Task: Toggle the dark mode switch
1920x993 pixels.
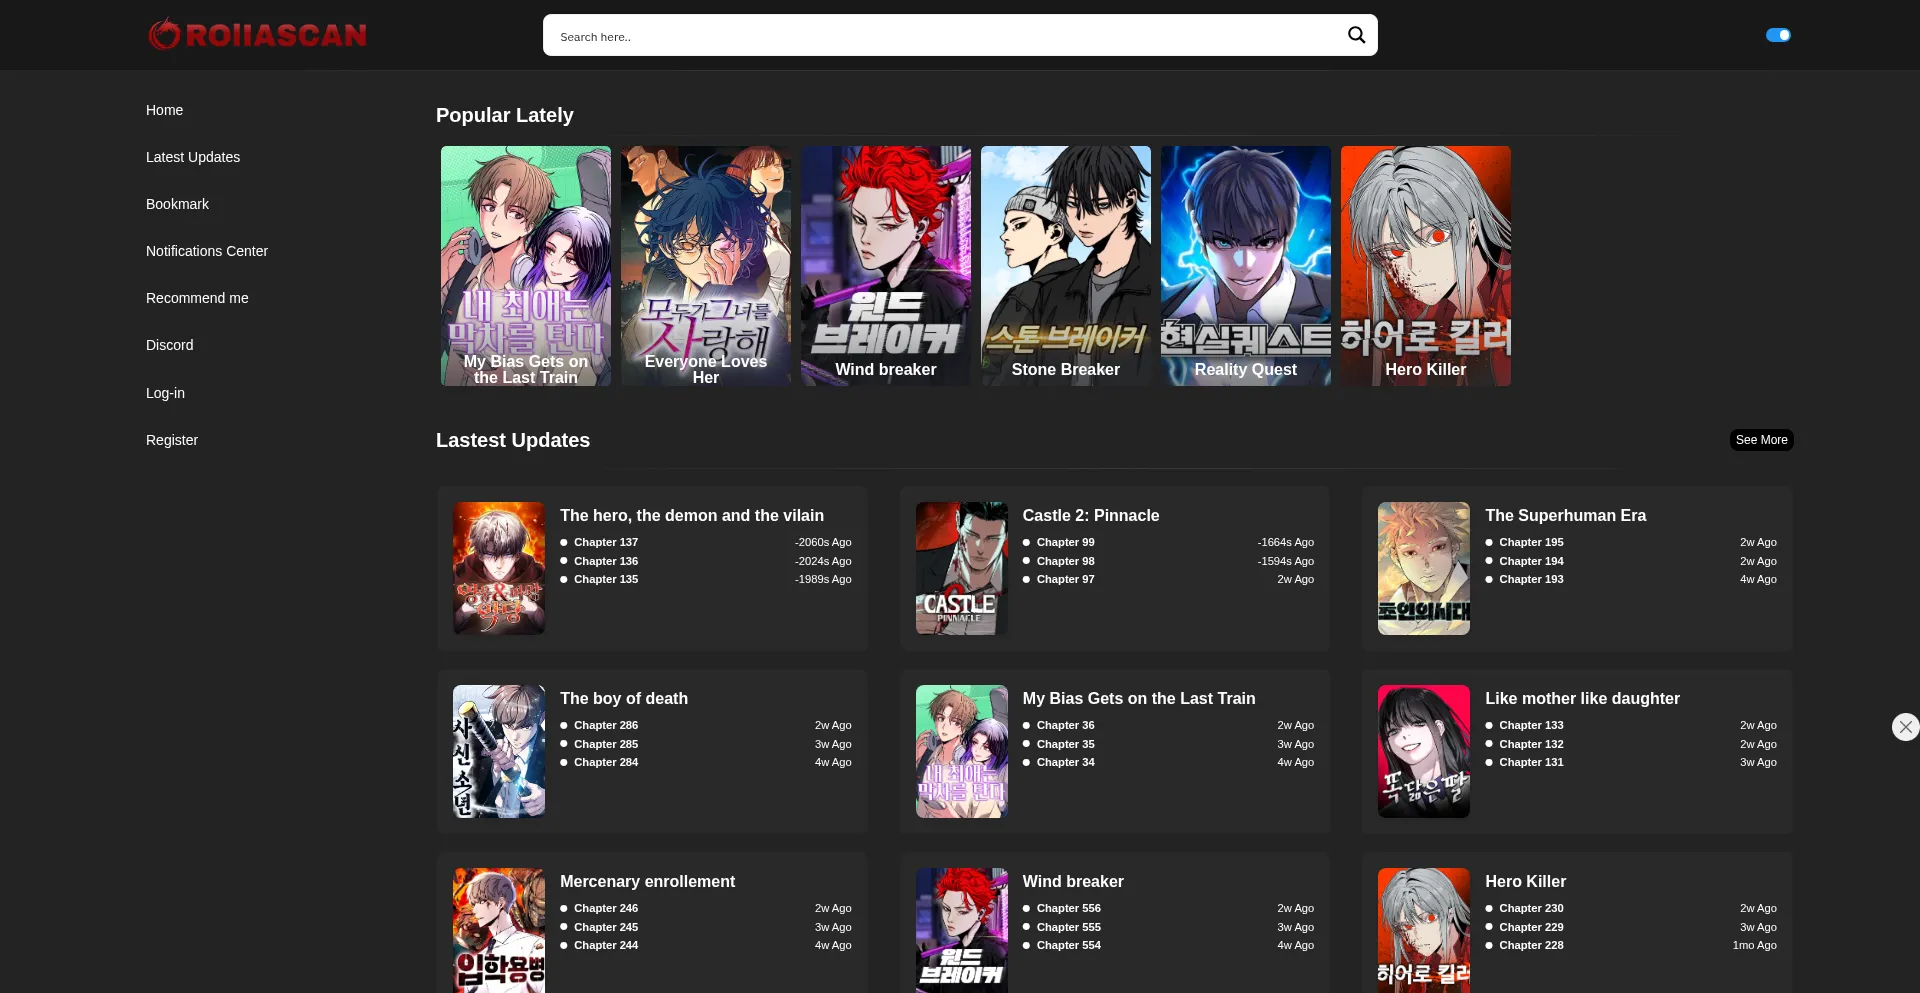Action: click(1778, 35)
